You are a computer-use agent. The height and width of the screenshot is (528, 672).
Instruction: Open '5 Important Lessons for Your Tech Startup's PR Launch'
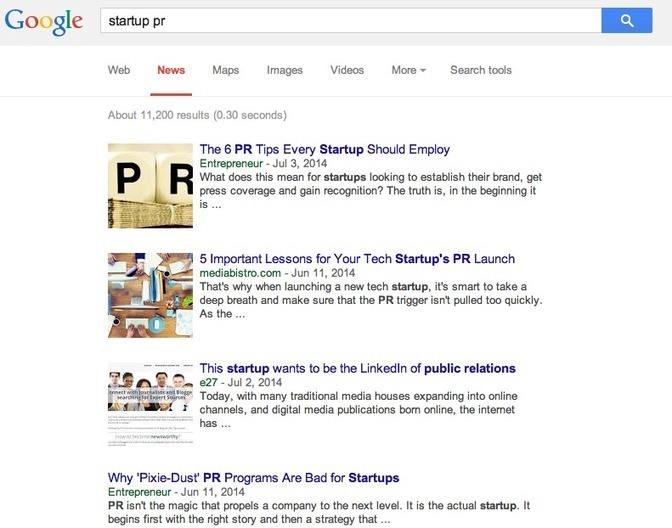357,259
